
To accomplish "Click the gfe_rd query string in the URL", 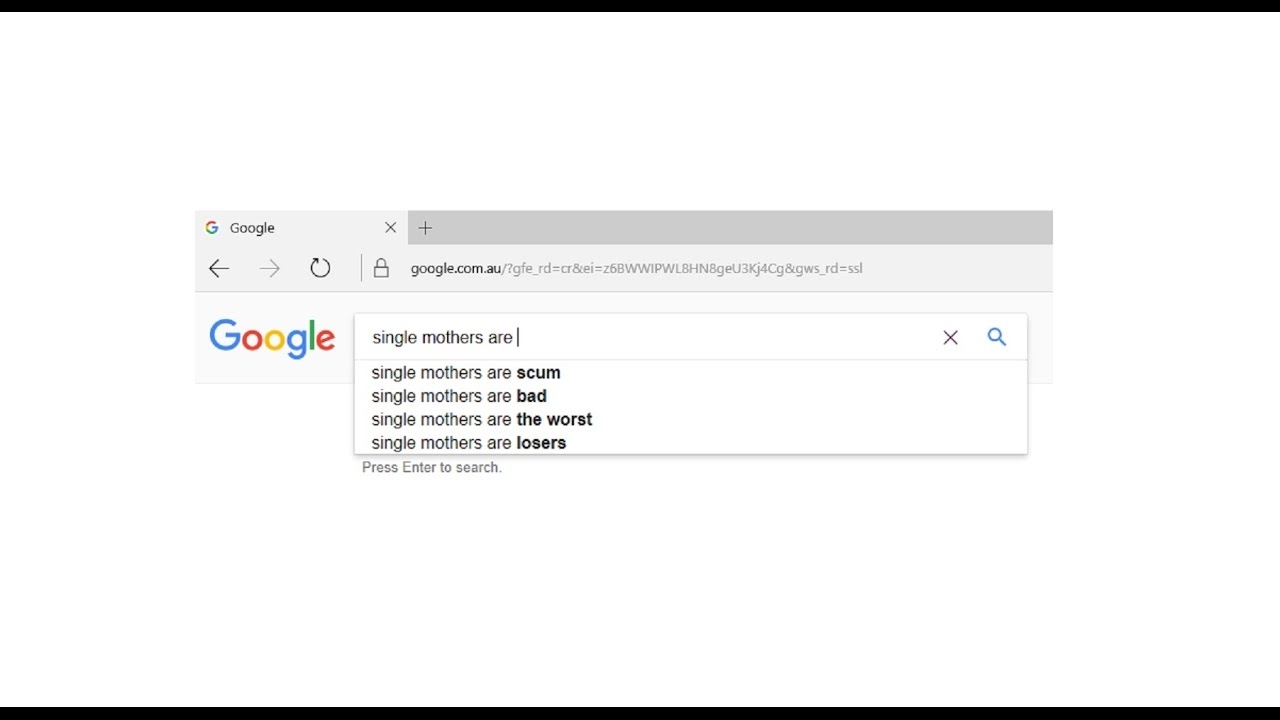I will [x=682, y=268].
